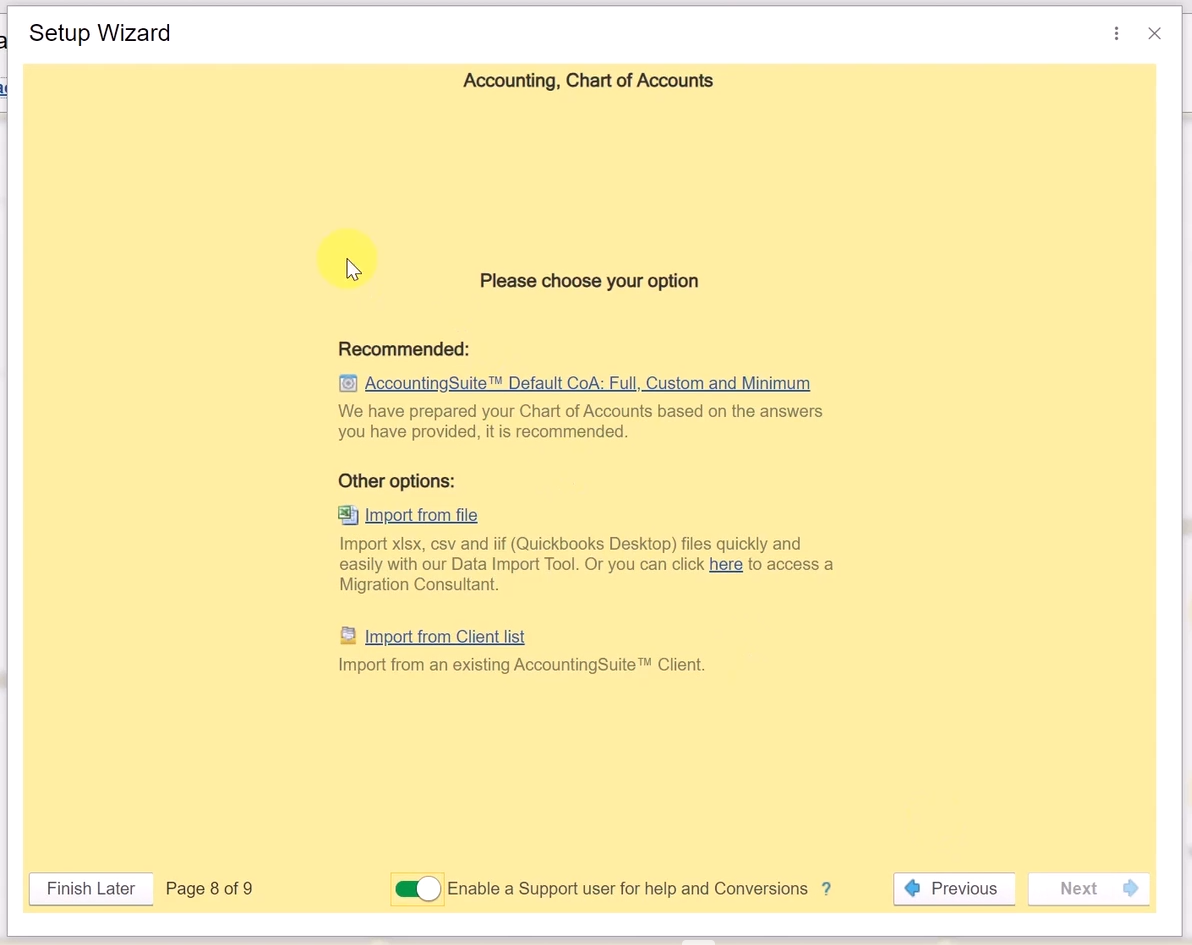This screenshot has width=1192, height=945.
Task: Choose the Import from file link
Action: point(421,515)
